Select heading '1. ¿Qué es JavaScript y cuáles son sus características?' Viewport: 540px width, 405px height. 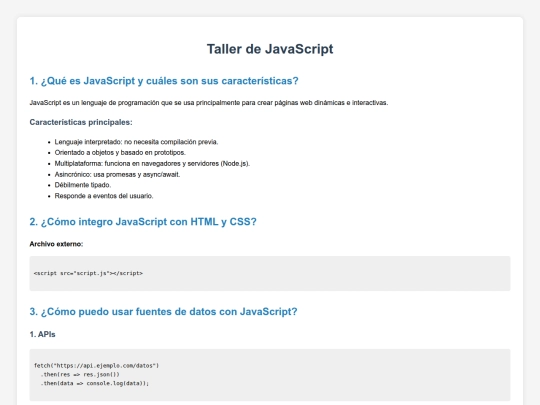point(164,81)
